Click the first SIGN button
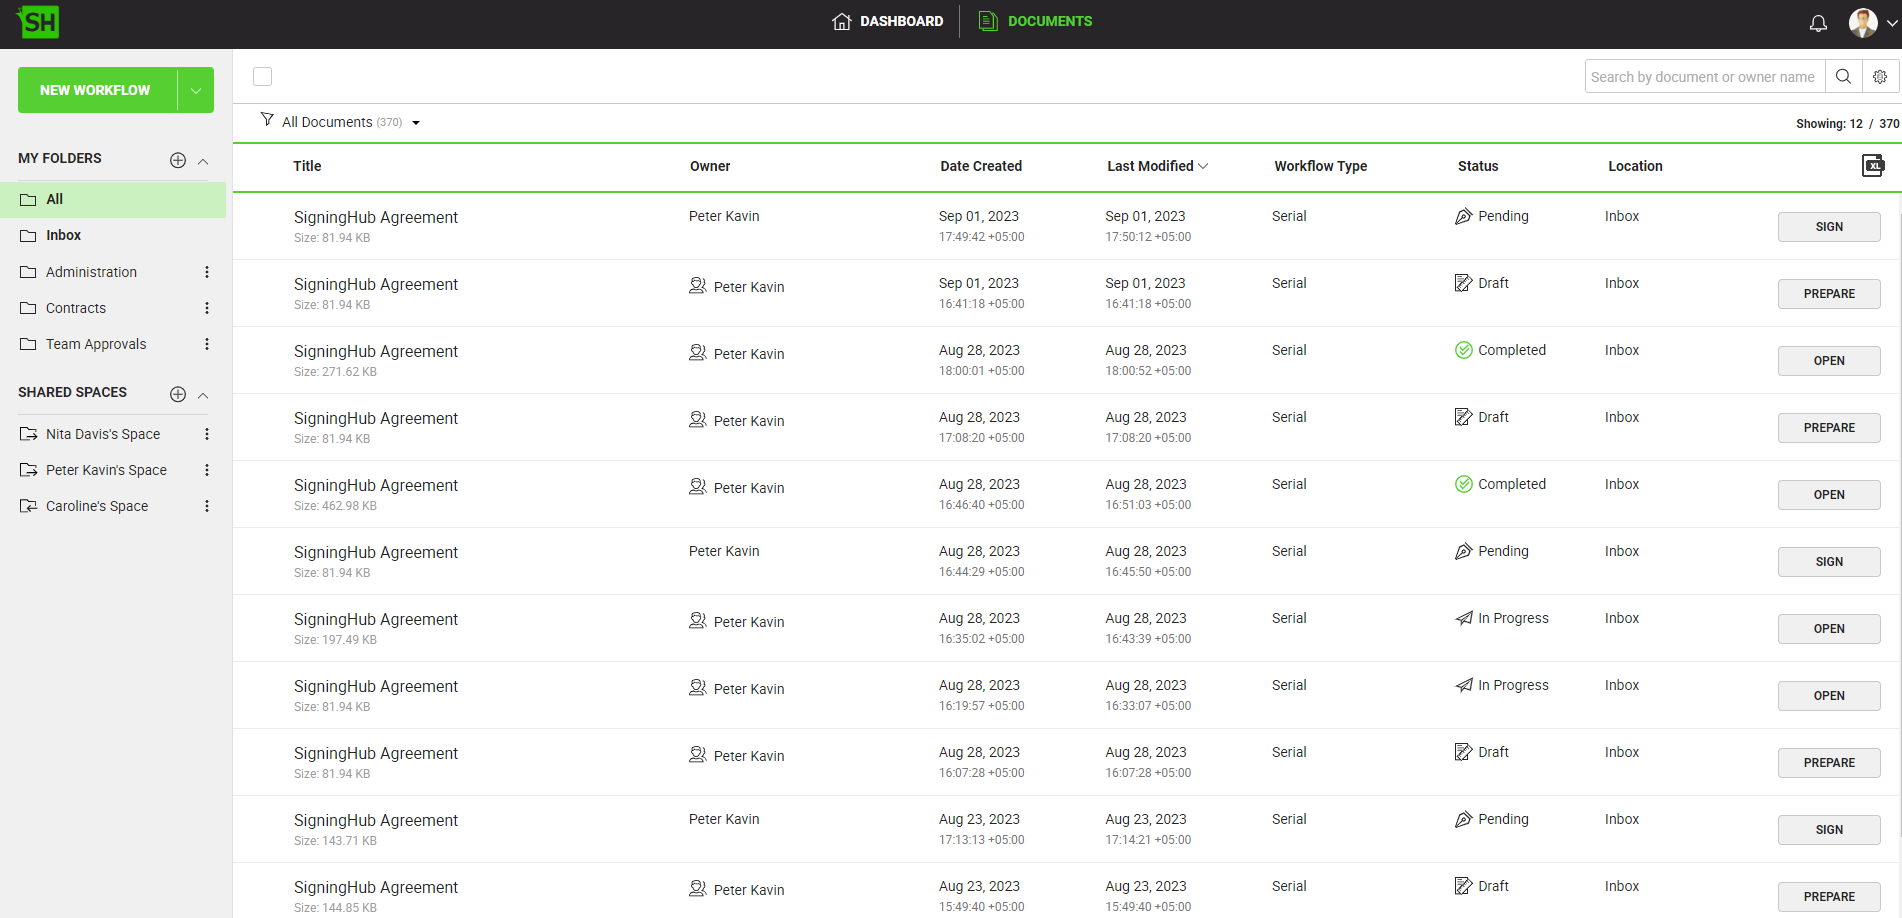Viewport: 1902px width, 918px height. [x=1828, y=227]
